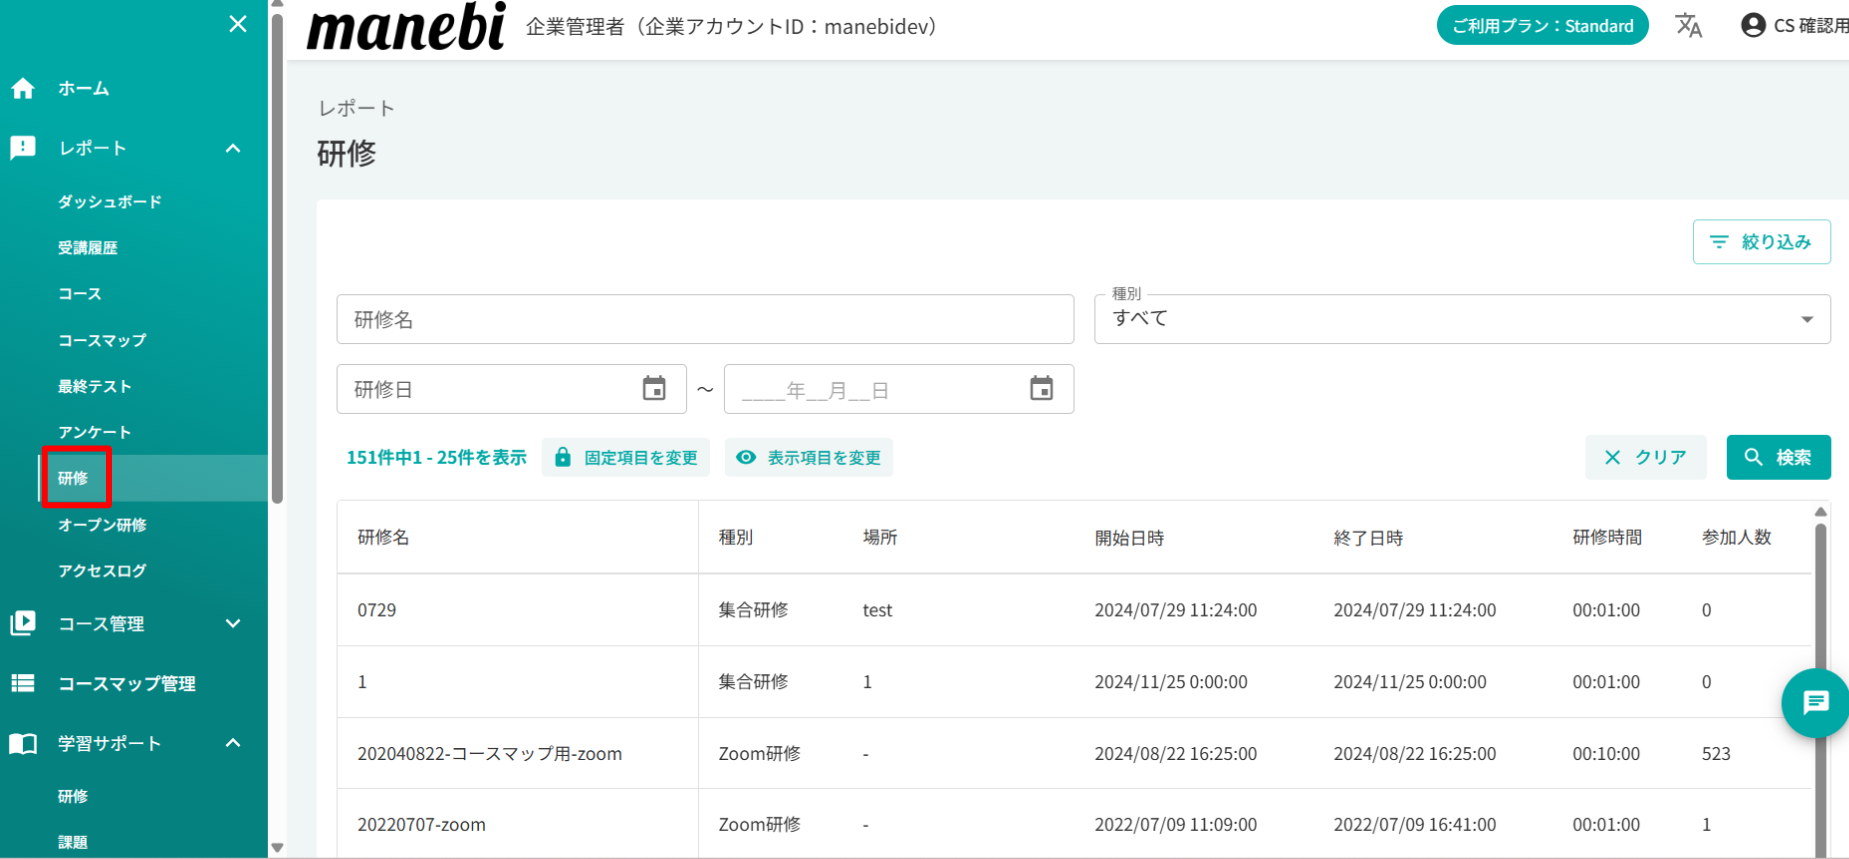The height and width of the screenshot is (859, 1849).
Task: Open the chat support bubble
Action: point(1815,703)
